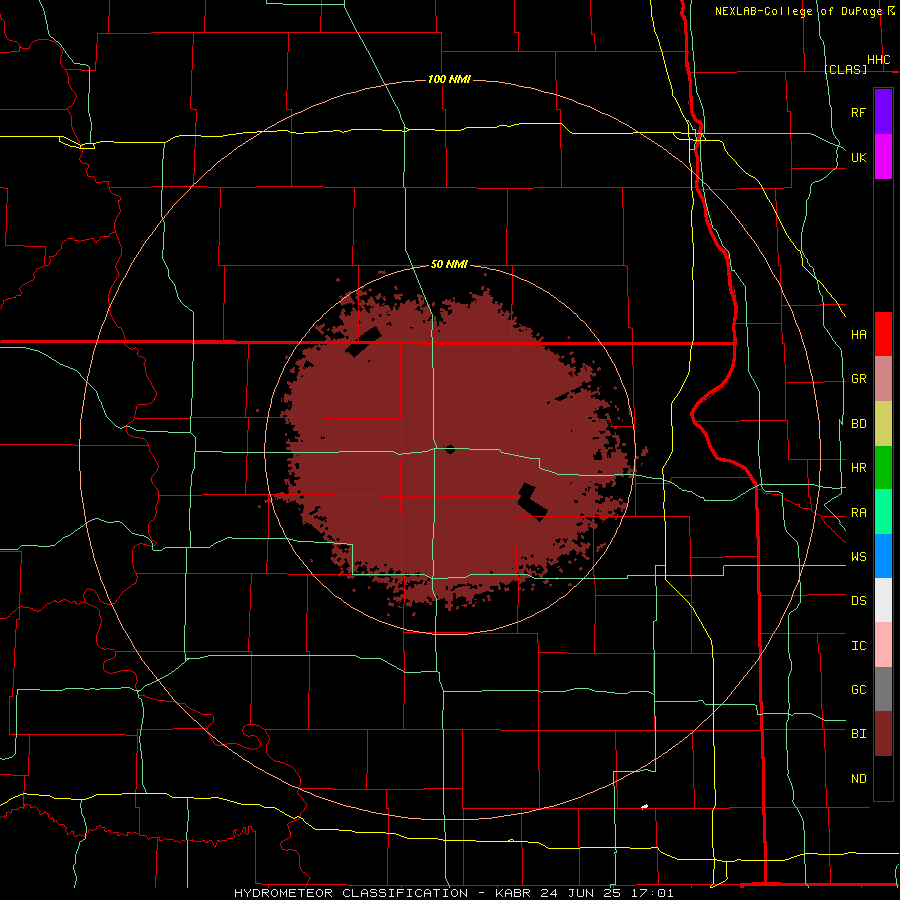Click the UK magenta legend swatch

pyautogui.click(x=883, y=157)
